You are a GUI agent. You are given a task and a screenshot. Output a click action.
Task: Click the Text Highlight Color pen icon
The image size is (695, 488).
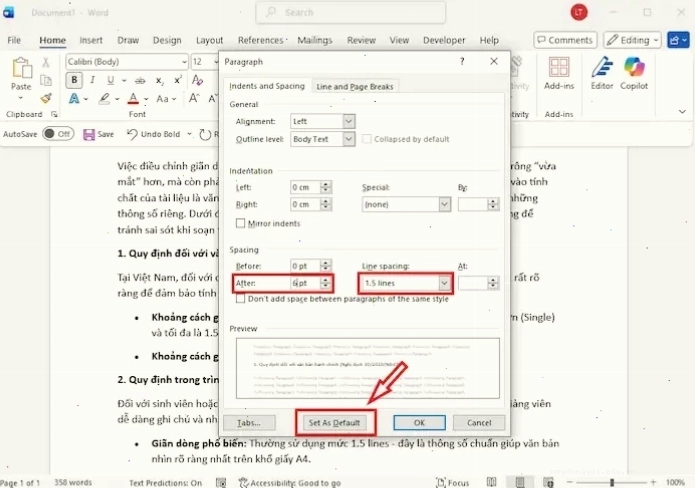(x=104, y=98)
